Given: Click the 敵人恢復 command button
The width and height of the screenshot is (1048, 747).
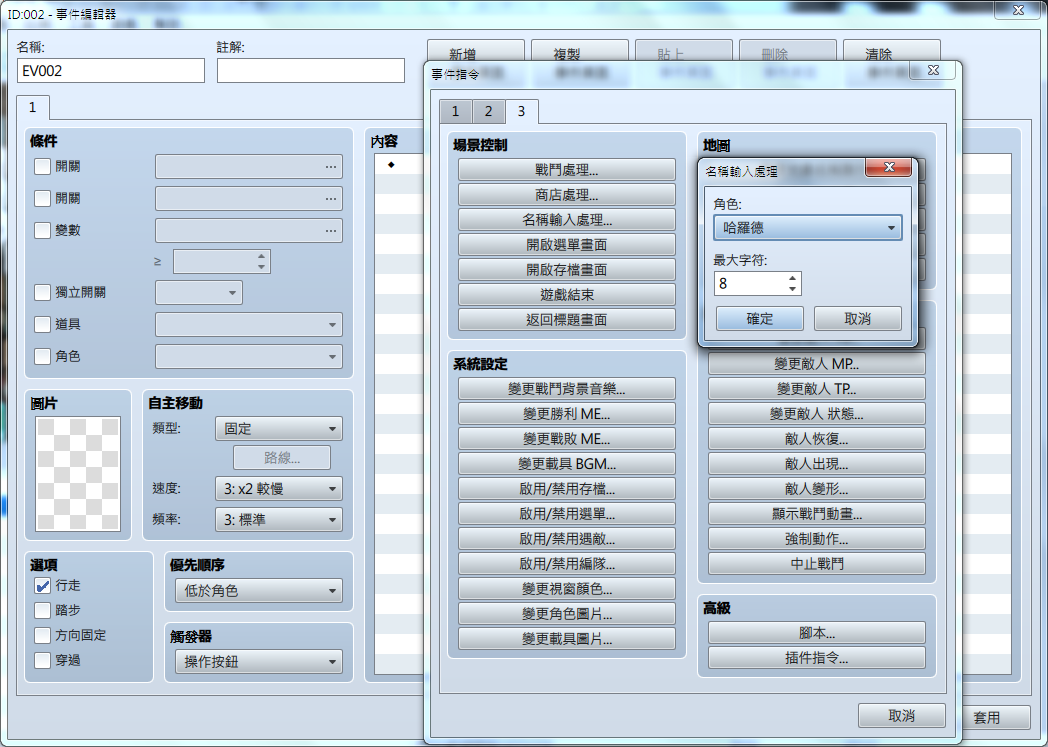Looking at the screenshot, I should (x=817, y=439).
